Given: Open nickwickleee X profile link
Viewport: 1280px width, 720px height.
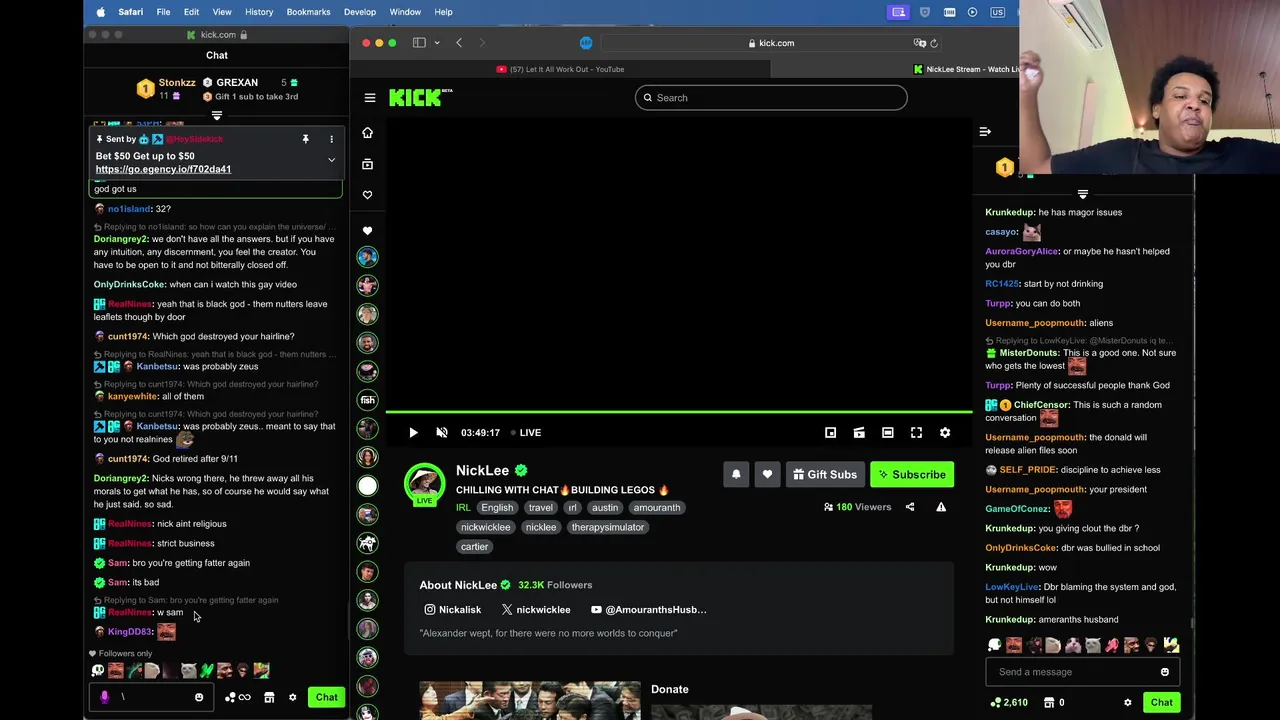Looking at the screenshot, I should [536, 610].
